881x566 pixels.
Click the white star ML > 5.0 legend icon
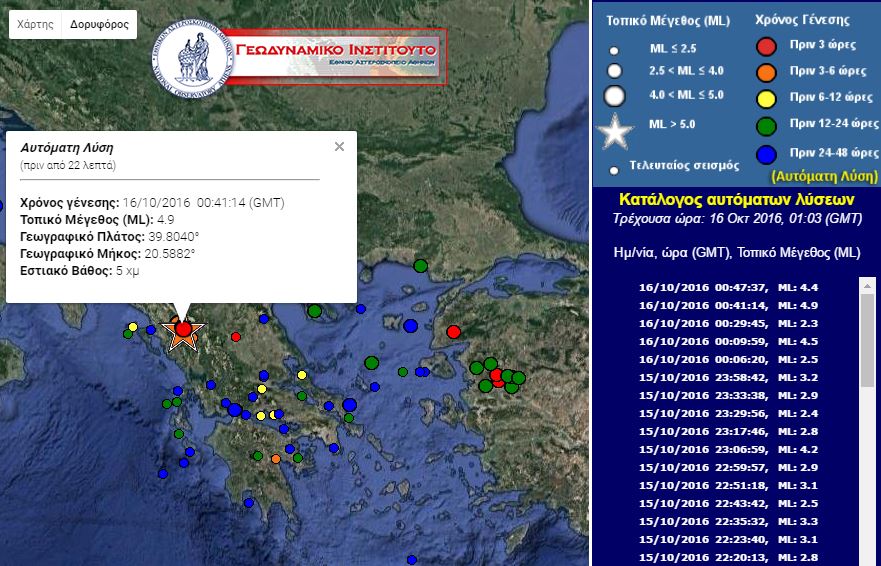pyautogui.click(x=615, y=131)
